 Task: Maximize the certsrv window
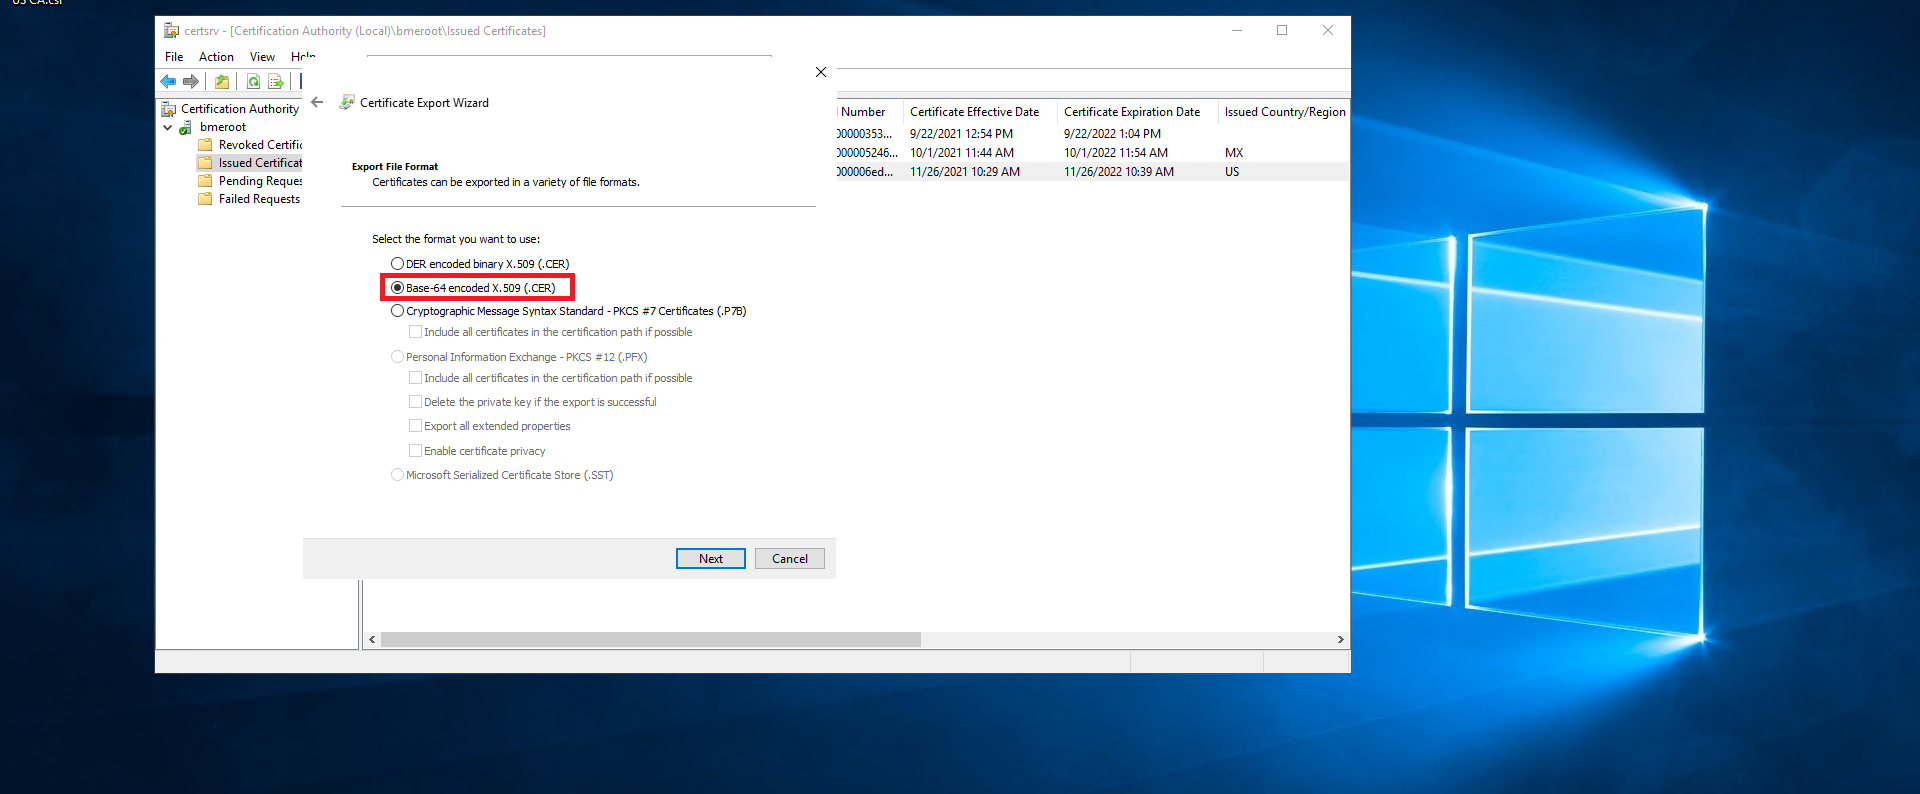coord(1282,31)
